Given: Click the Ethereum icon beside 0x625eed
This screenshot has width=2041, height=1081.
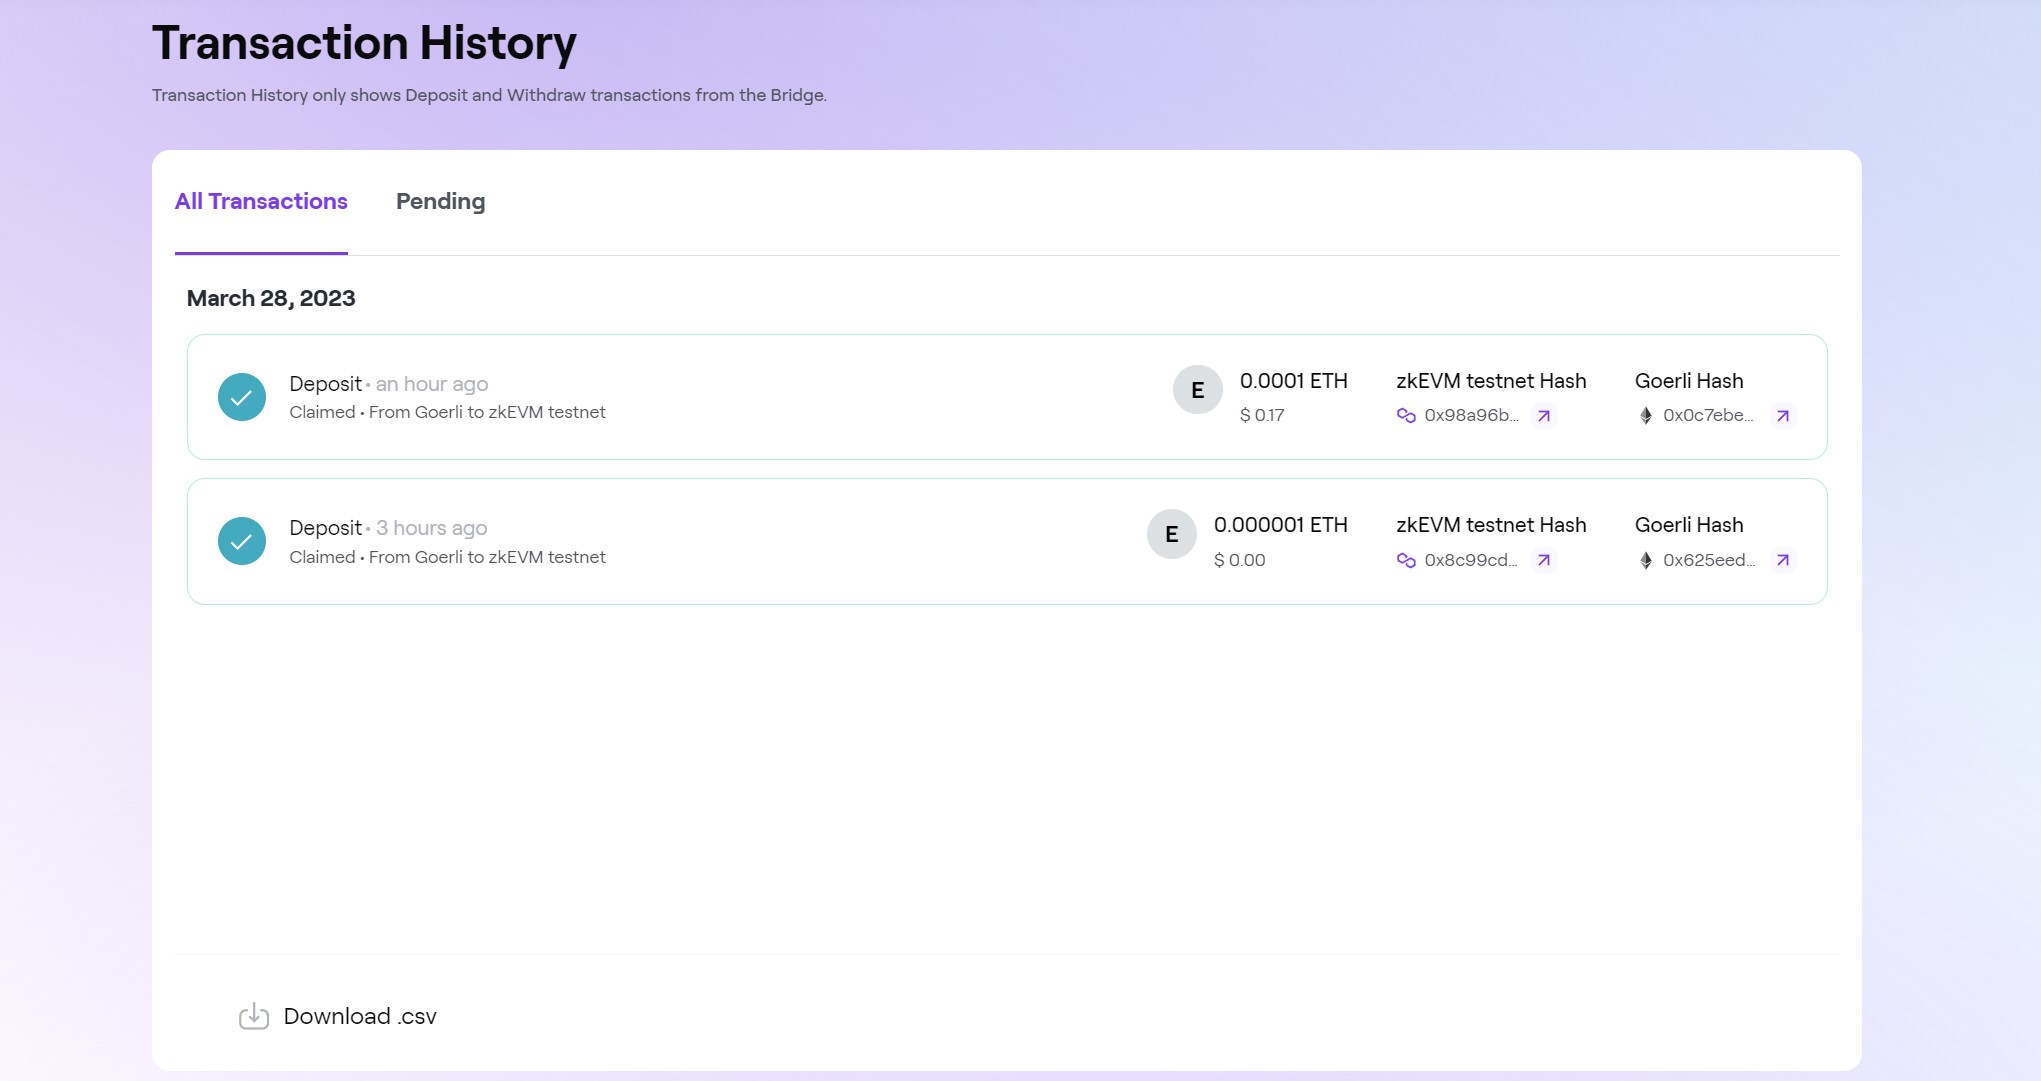Looking at the screenshot, I should click(x=1646, y=560).
